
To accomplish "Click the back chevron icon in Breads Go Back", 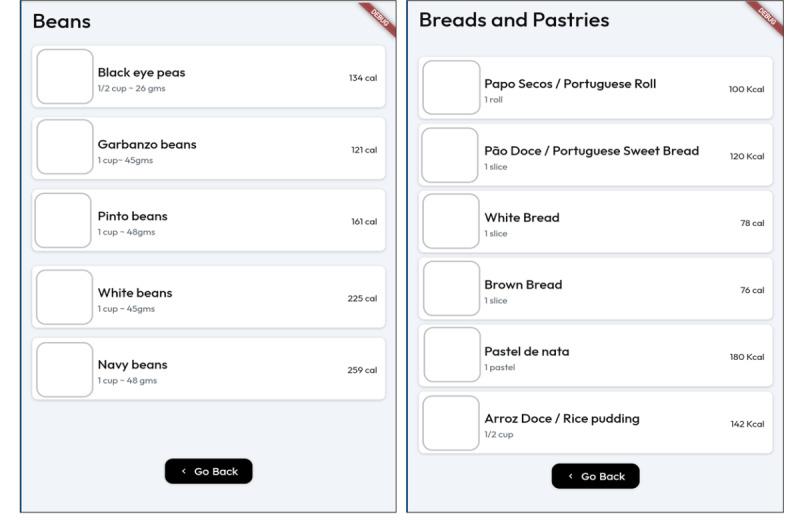I will pyautogui.click(x=570, y=476).
